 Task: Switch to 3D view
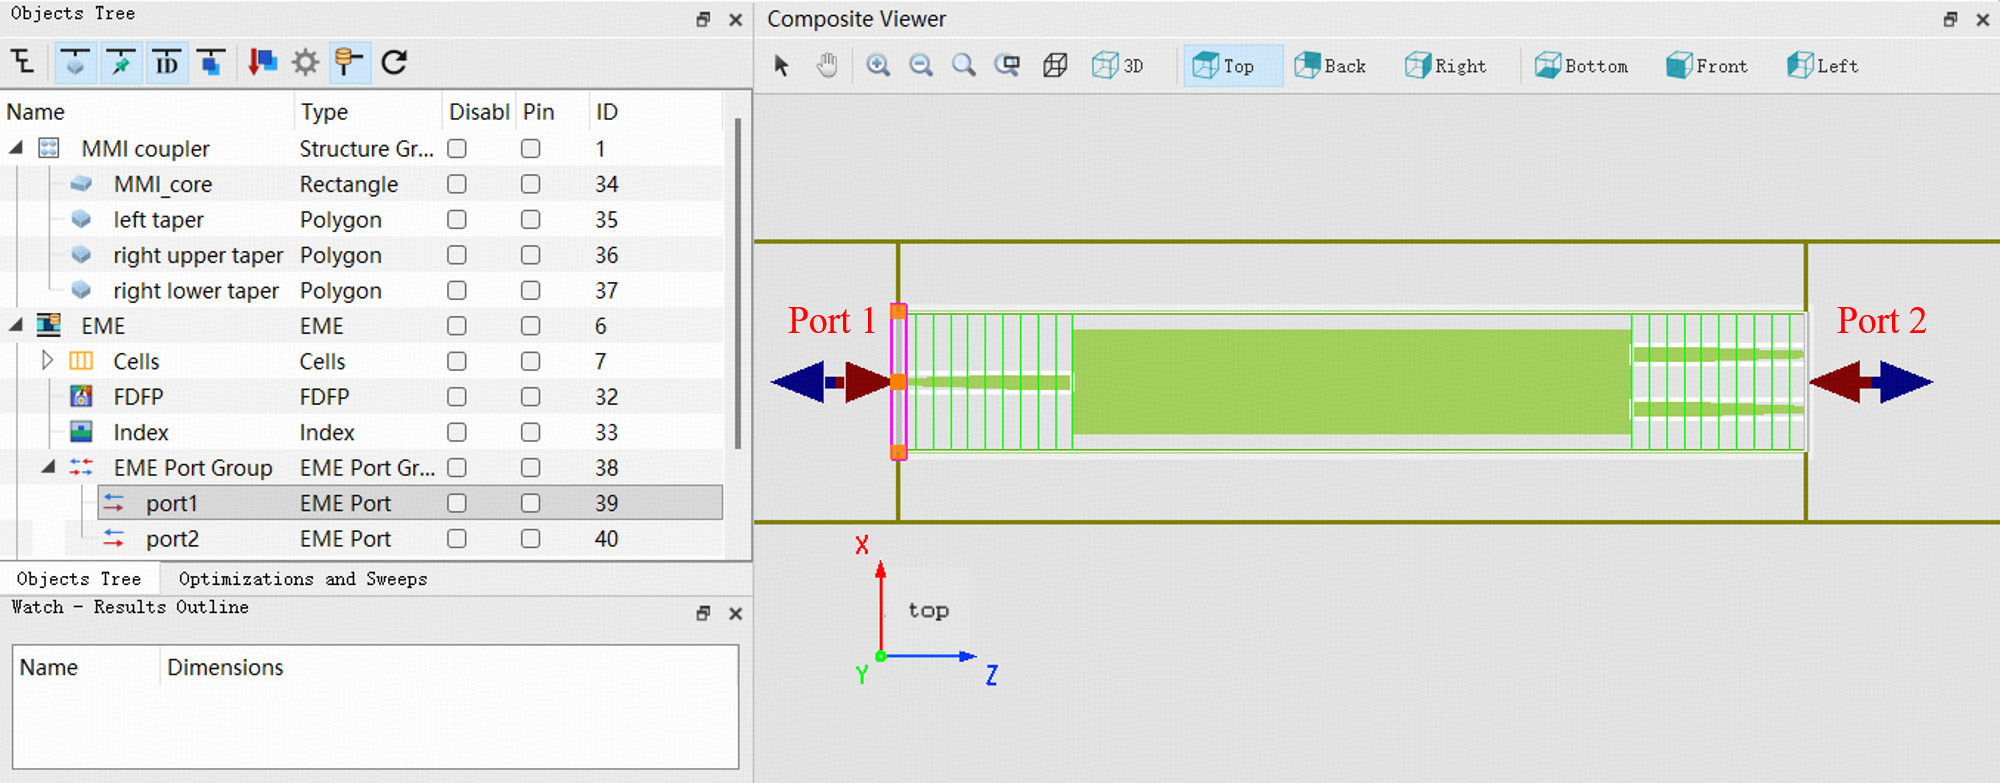pos(1118,66)
